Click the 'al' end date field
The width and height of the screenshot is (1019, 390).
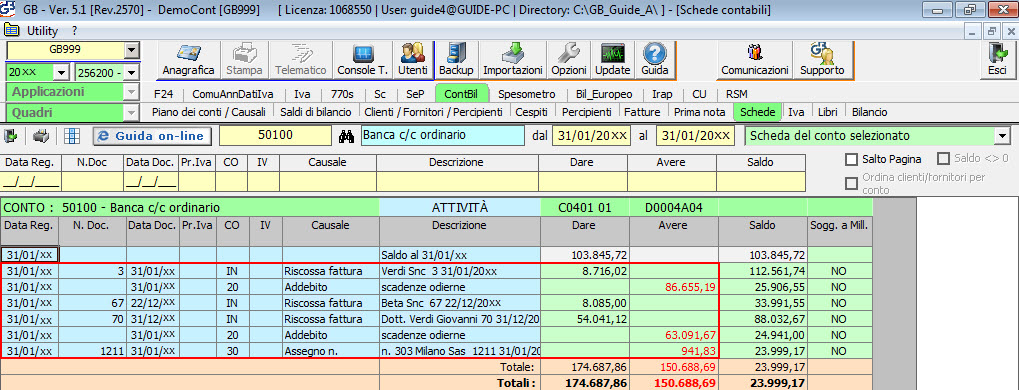click(695, 136)
